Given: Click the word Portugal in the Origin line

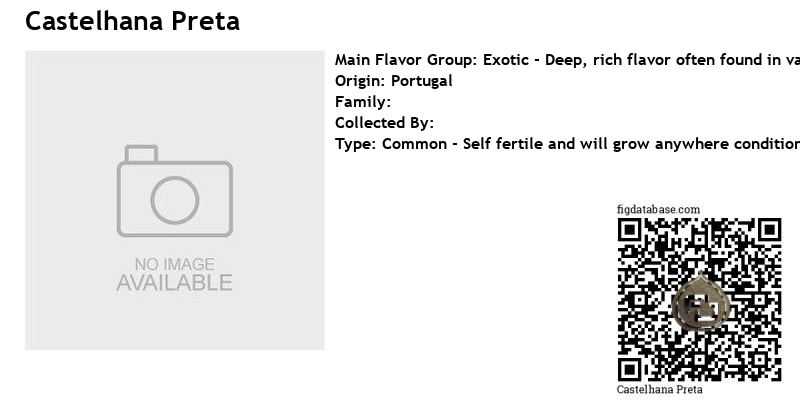Looking at the screenshot, I should click(421, 81).
